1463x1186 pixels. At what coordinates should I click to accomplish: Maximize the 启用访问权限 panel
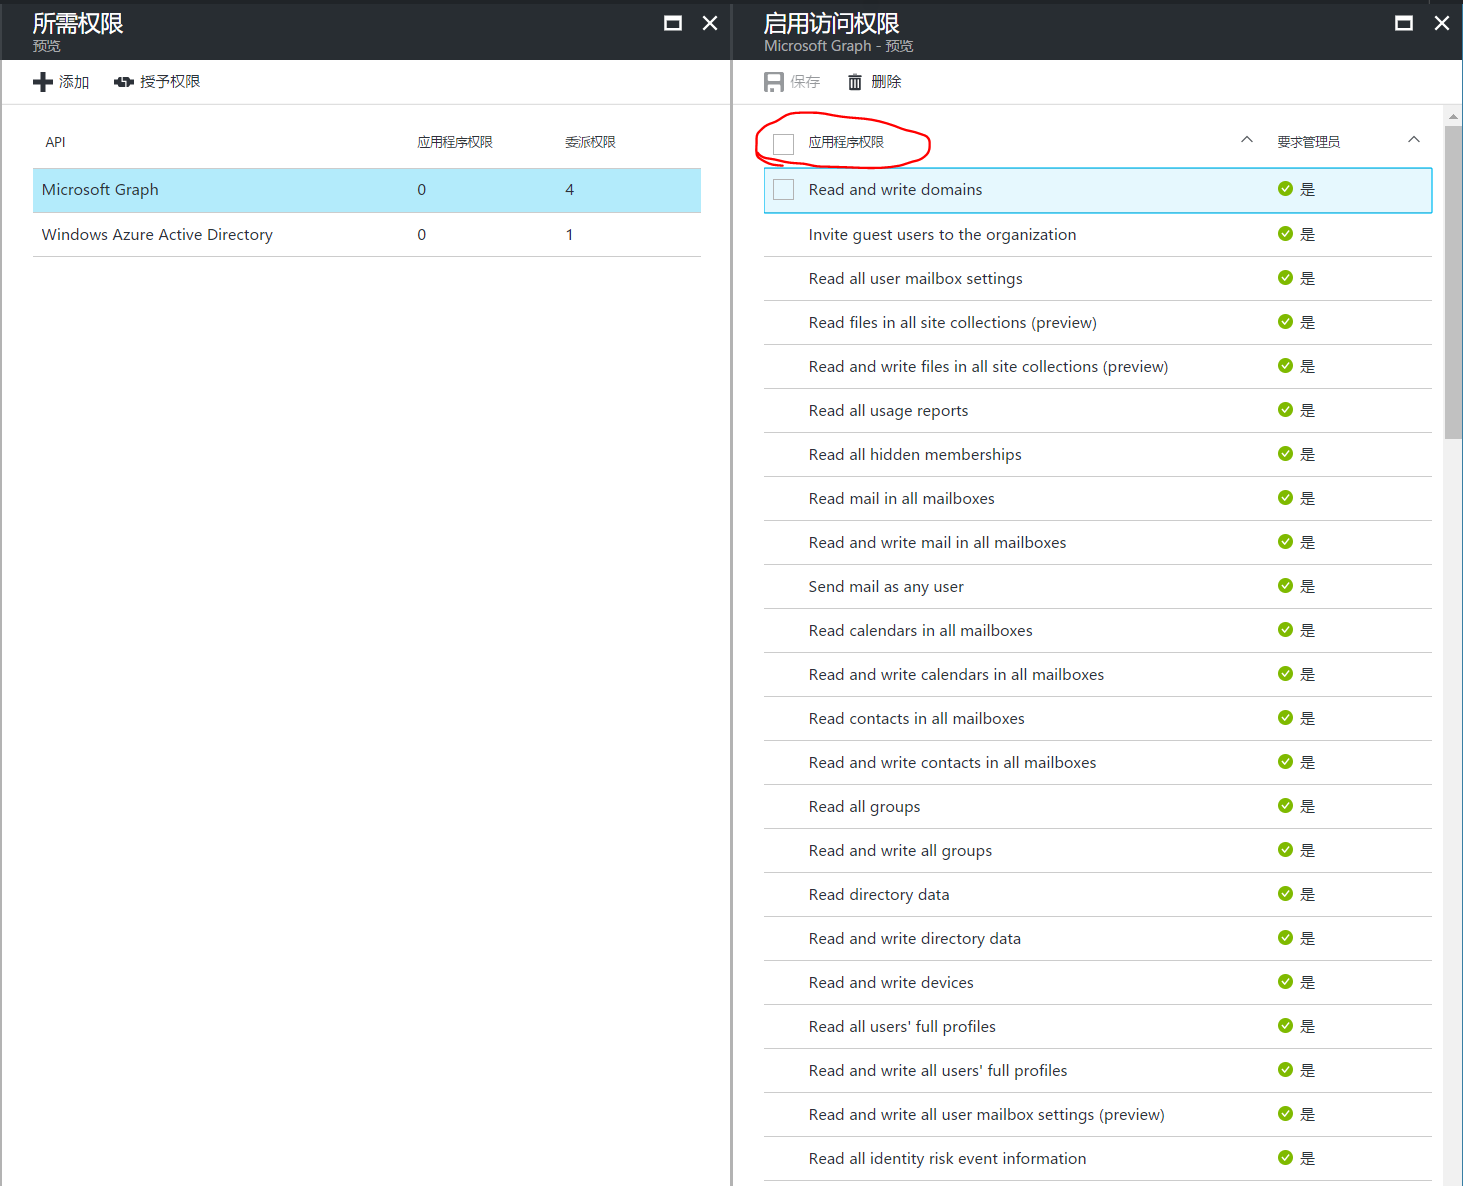click(1404, 23)
